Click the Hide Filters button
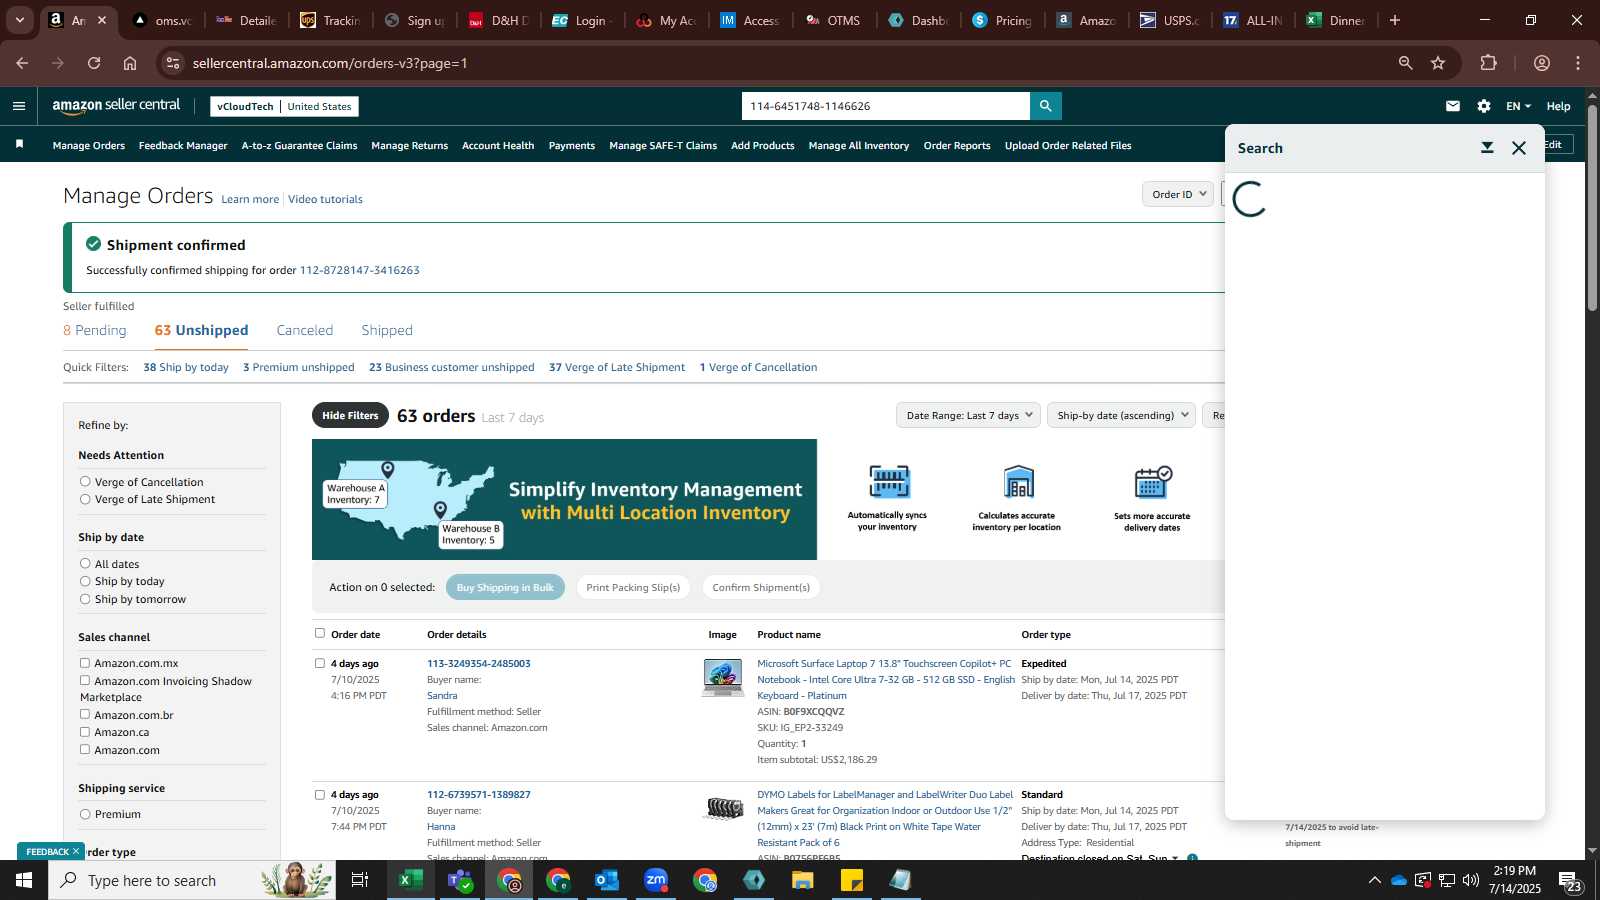This screenshot has height=900, width=1600. pyautogui.click(x=350, y=415)
